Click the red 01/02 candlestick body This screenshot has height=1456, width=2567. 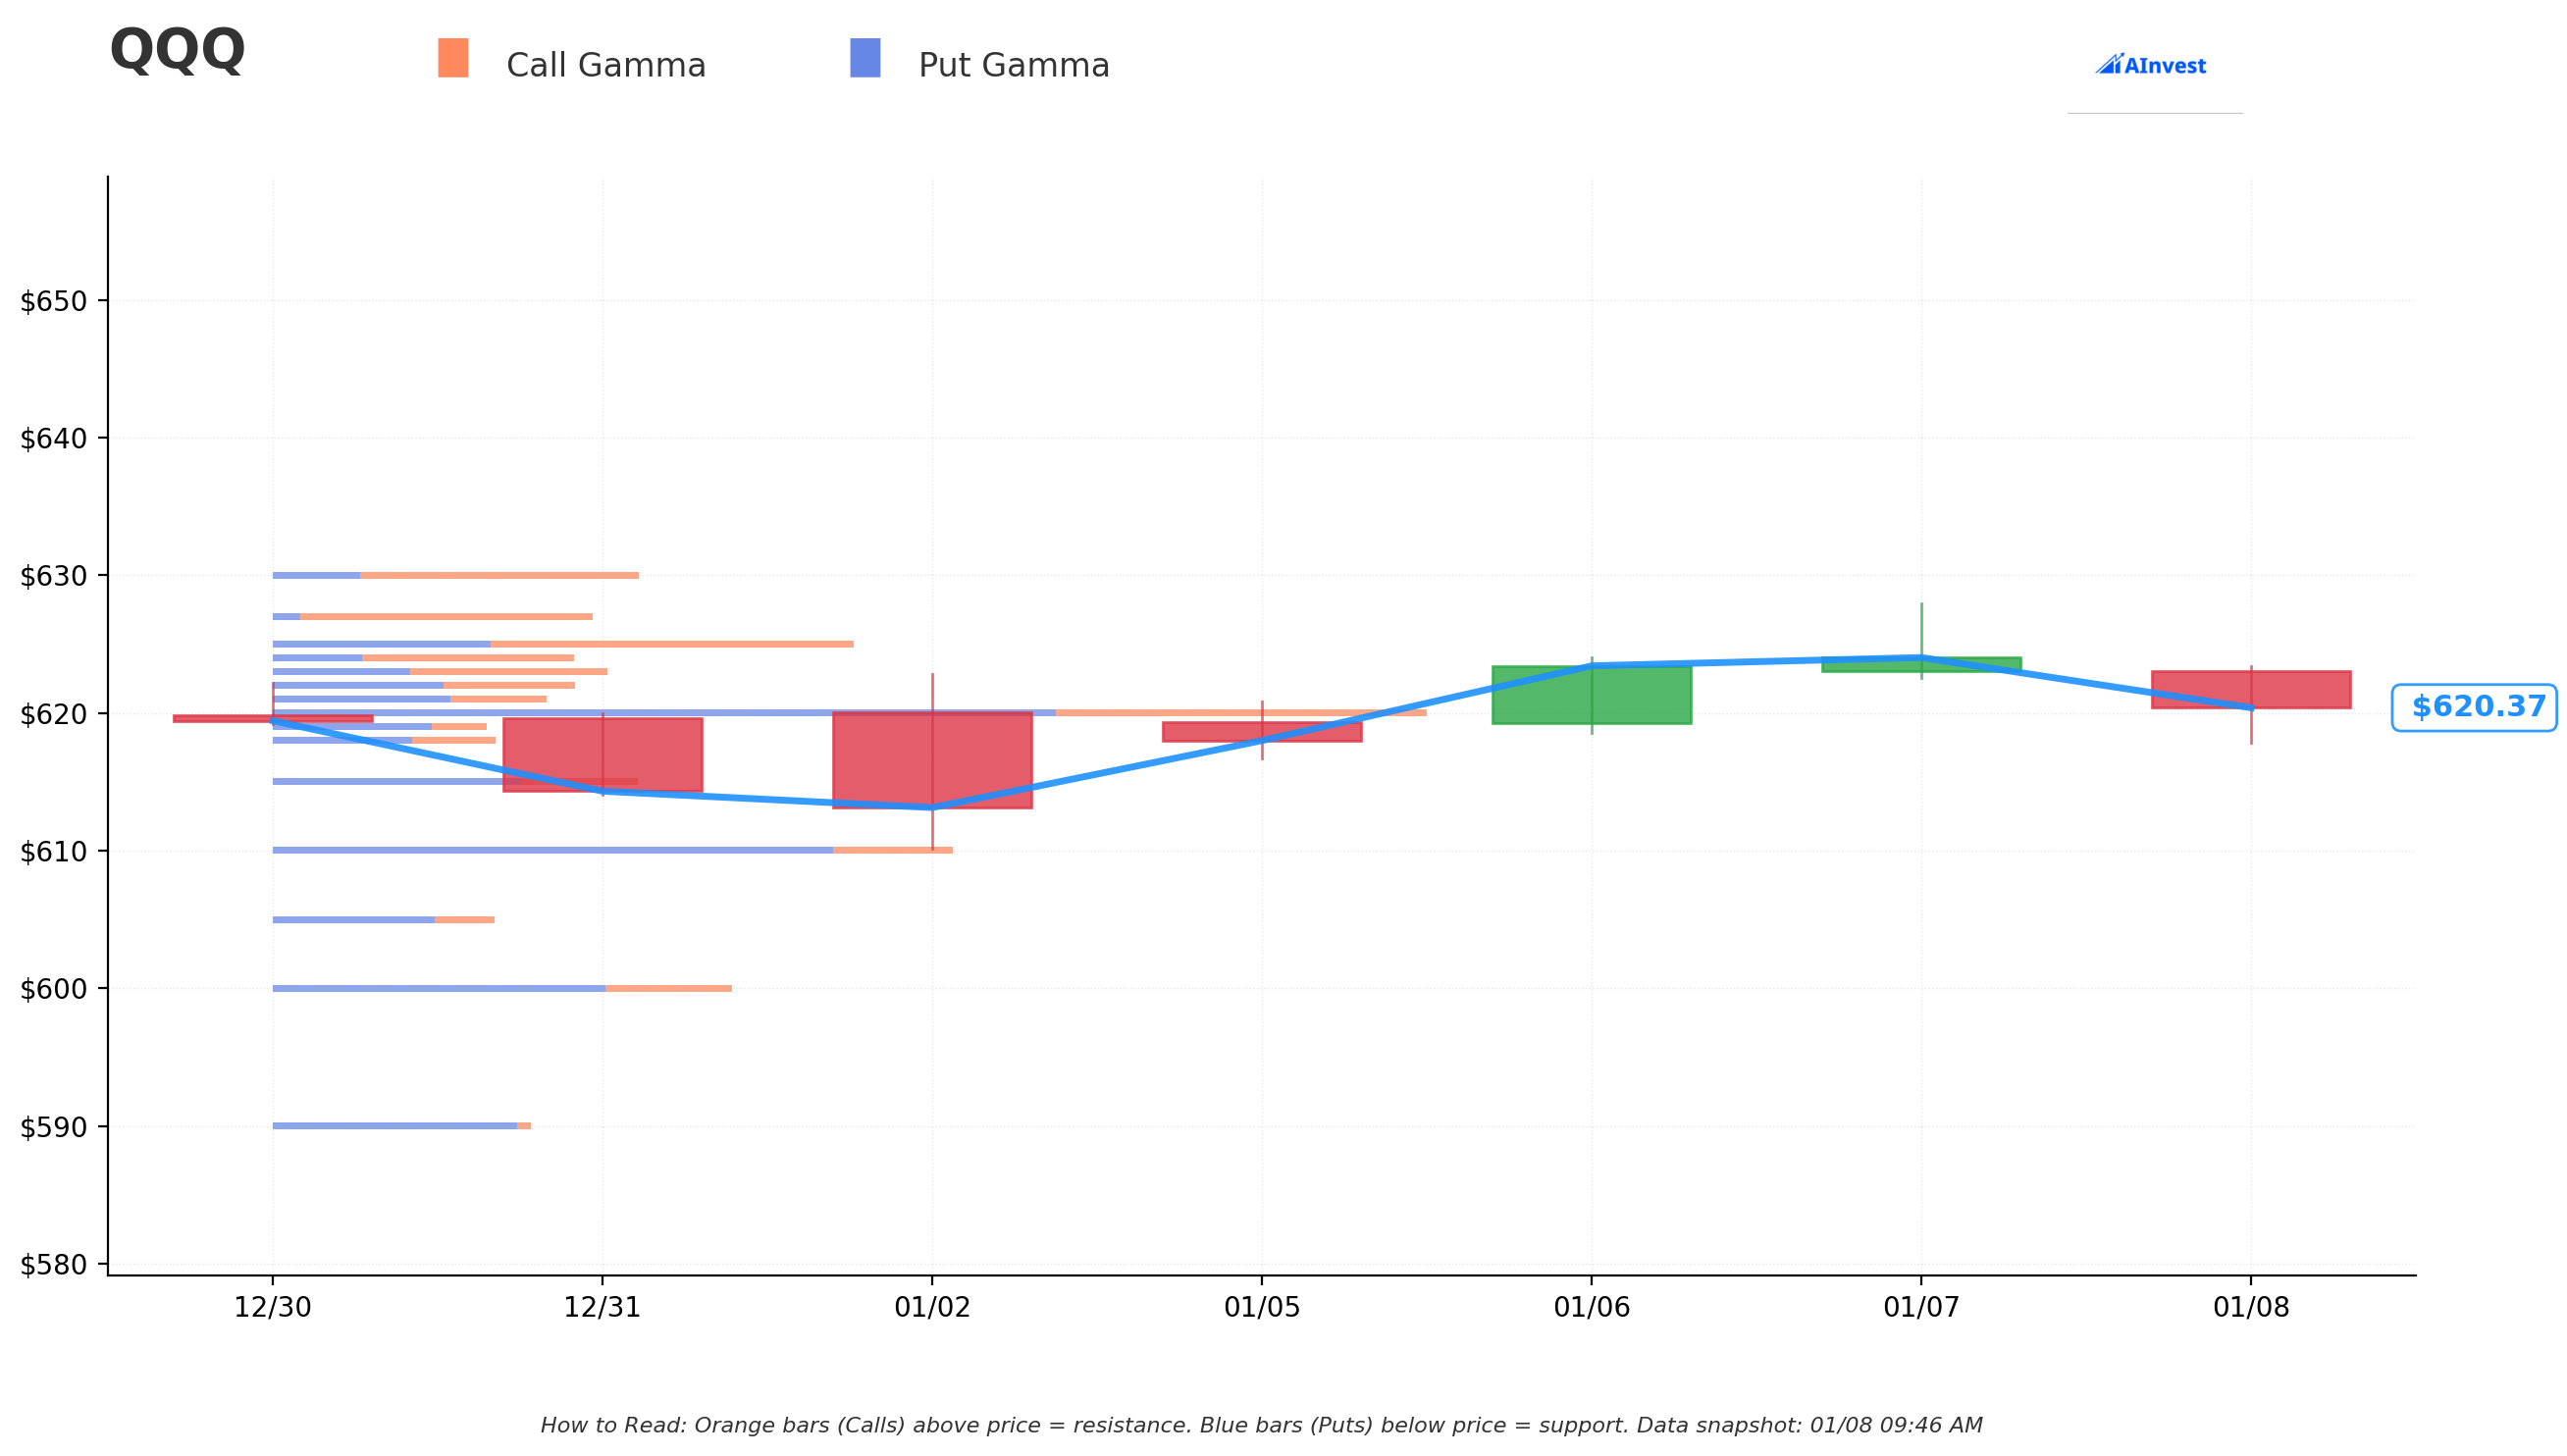932,760
